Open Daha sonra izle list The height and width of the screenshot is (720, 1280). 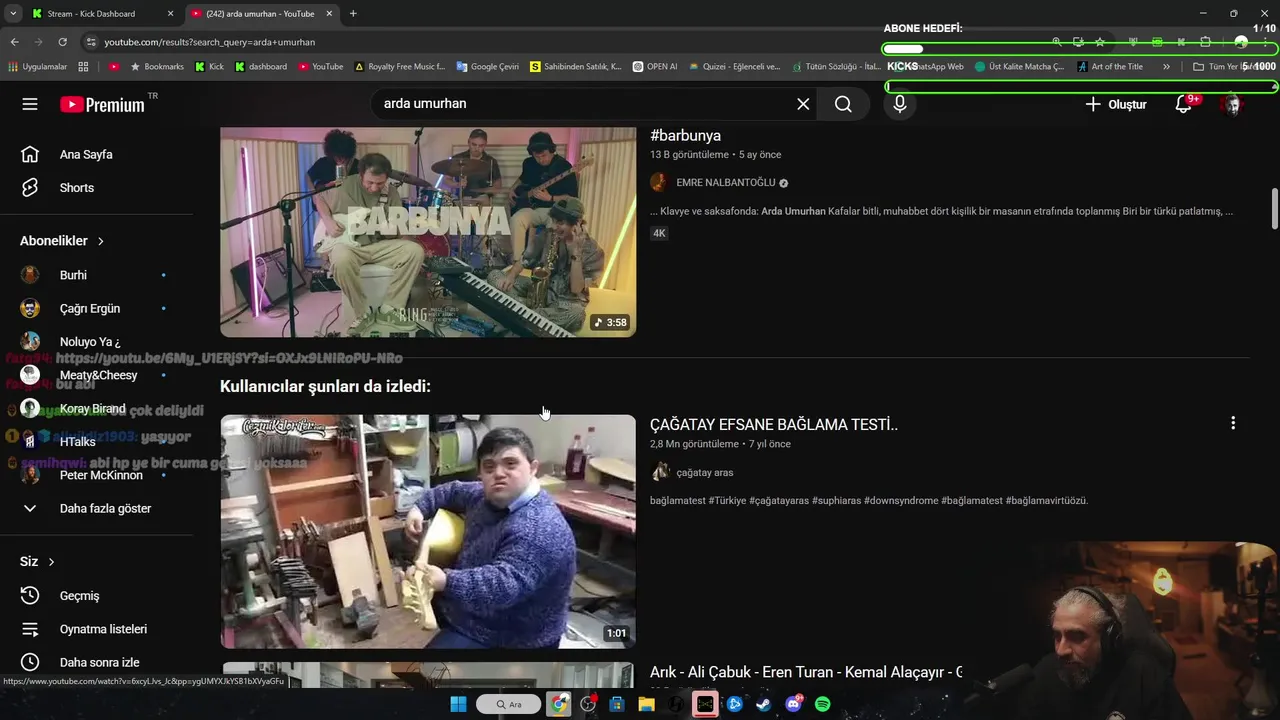(x=98, y=662)
